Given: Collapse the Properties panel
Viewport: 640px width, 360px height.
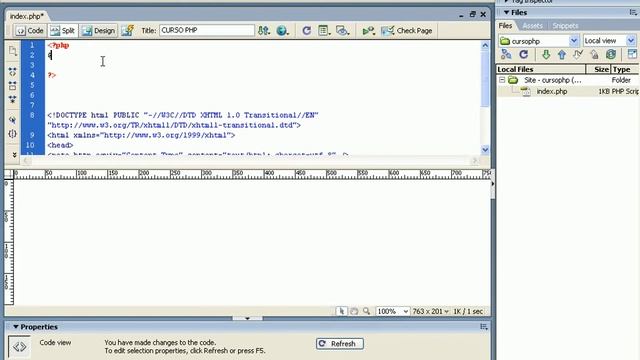Looking at the screenshot, I should click(x=16, y=327).
